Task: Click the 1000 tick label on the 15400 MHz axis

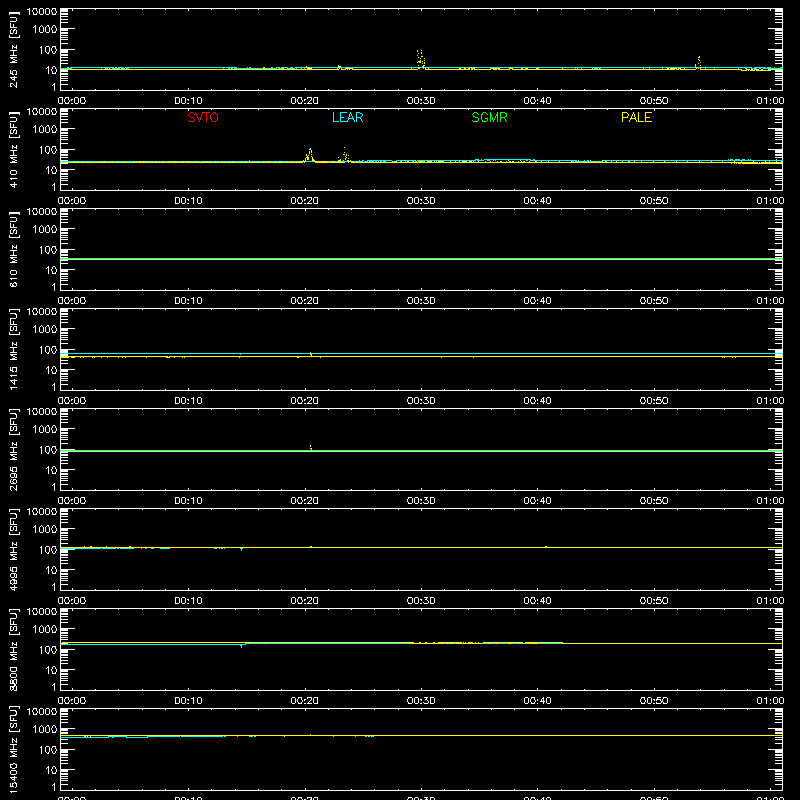Action: click(45, 729)
